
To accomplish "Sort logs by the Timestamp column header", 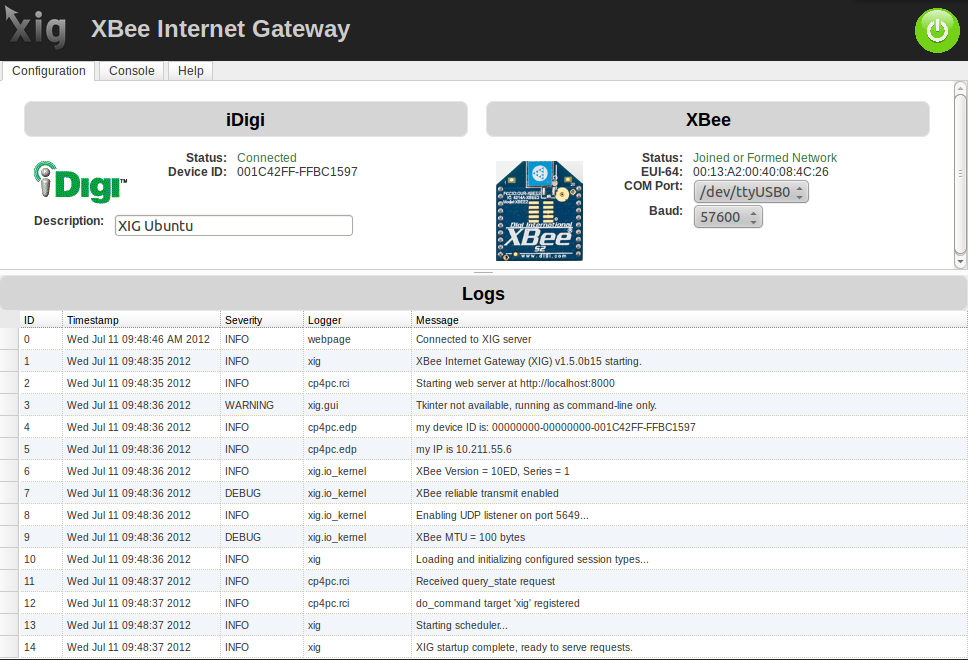I will pyautogui.click(x=141, y=320).
